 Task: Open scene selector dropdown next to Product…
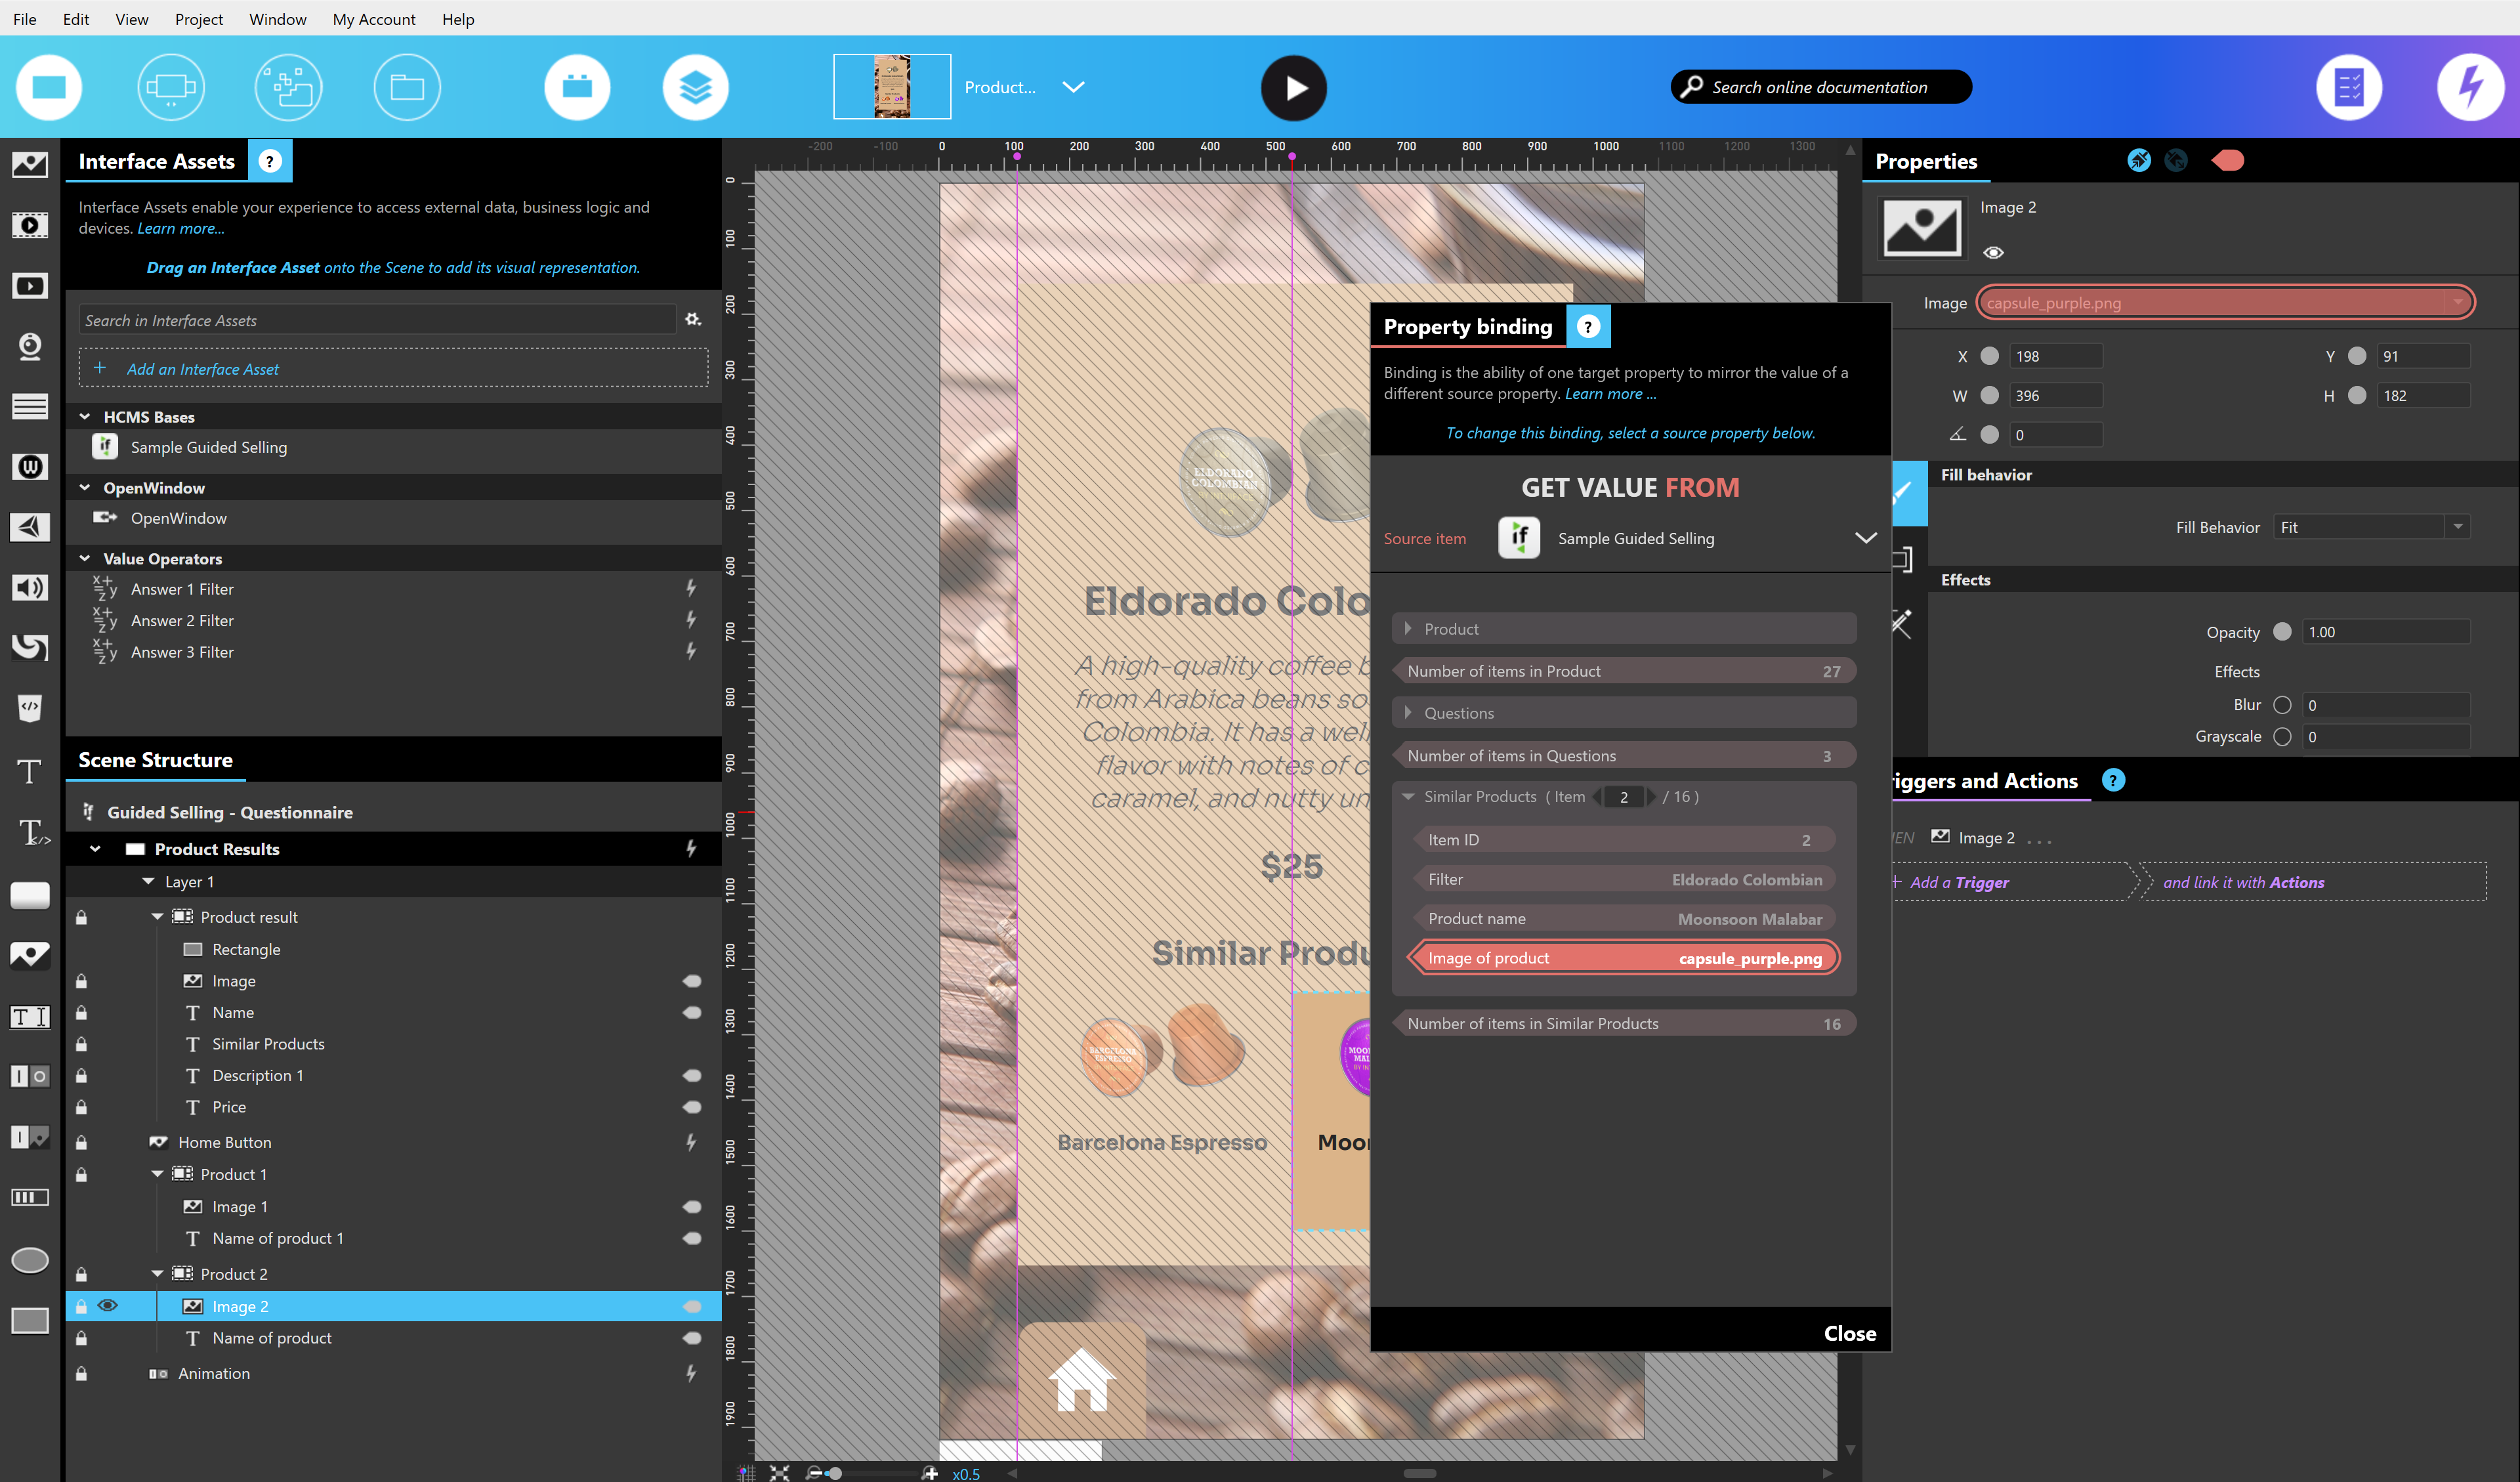(1073, 87)
